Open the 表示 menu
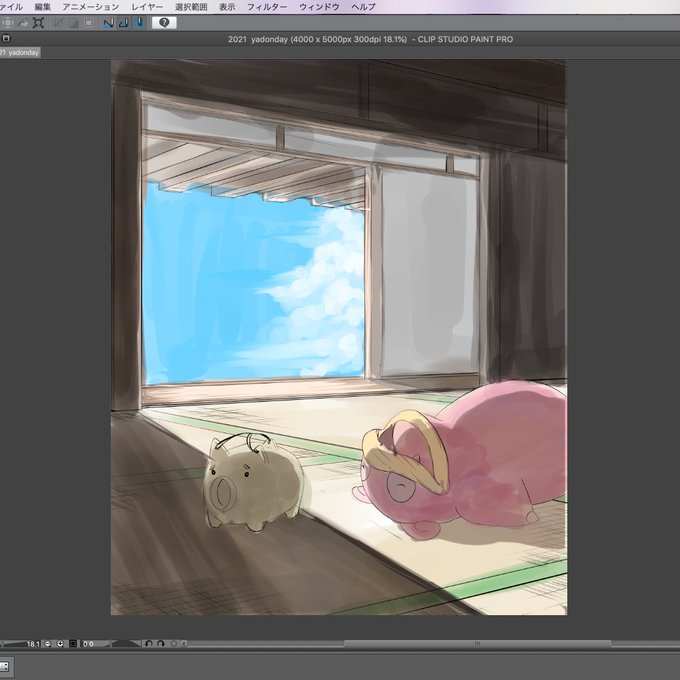This screenshot has height=680, width=680. click(227, 7)
